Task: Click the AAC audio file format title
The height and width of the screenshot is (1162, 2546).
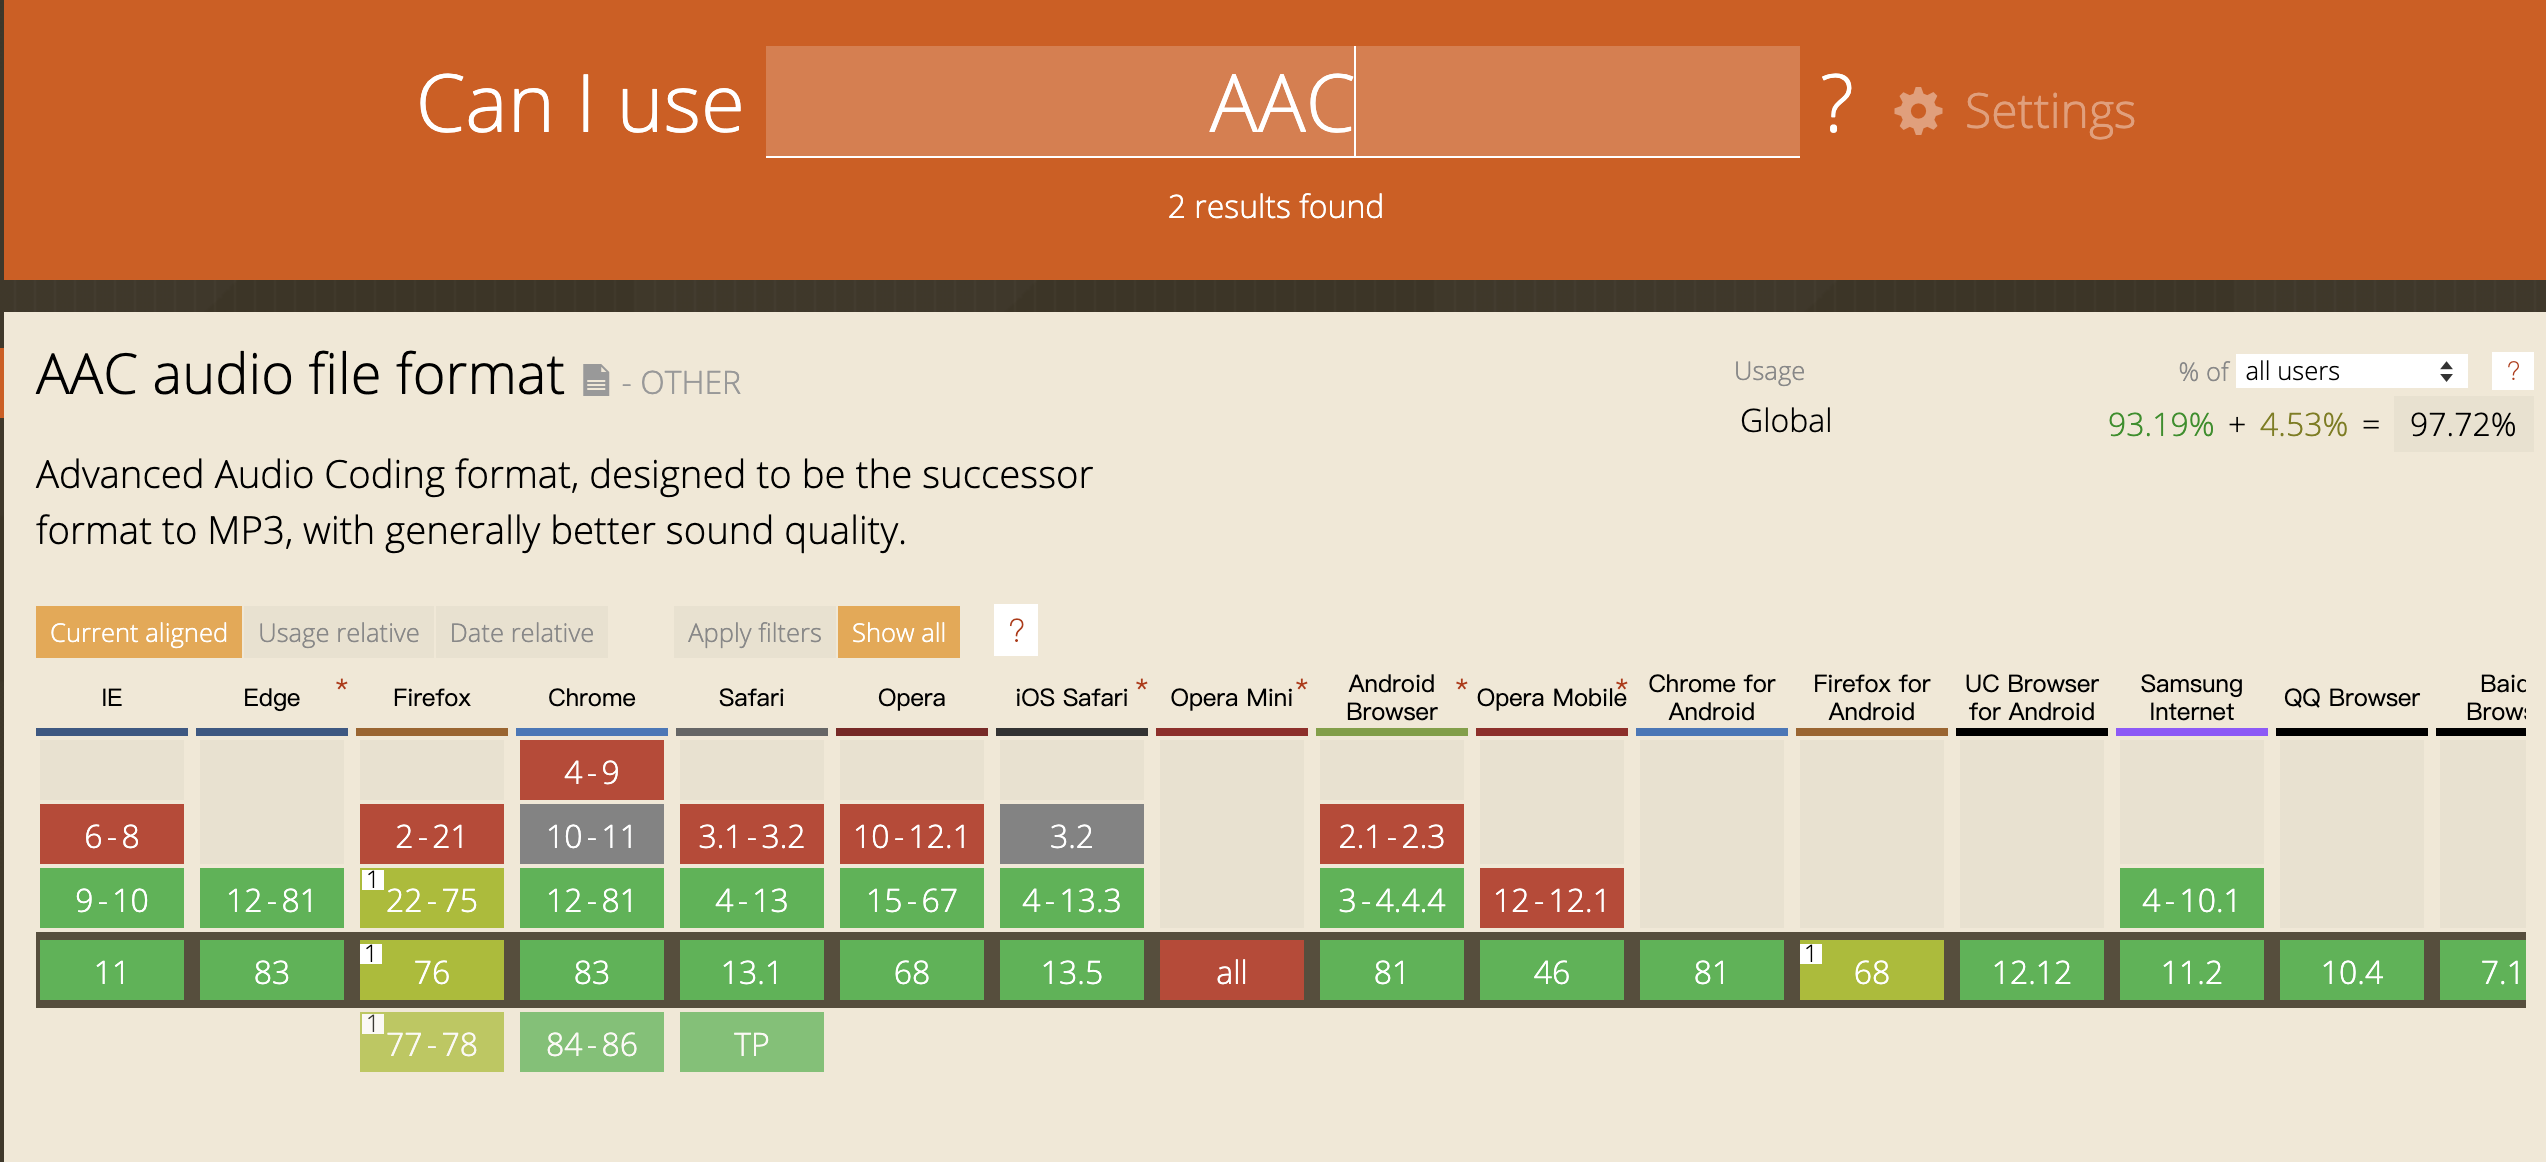Action: (300, 375)
